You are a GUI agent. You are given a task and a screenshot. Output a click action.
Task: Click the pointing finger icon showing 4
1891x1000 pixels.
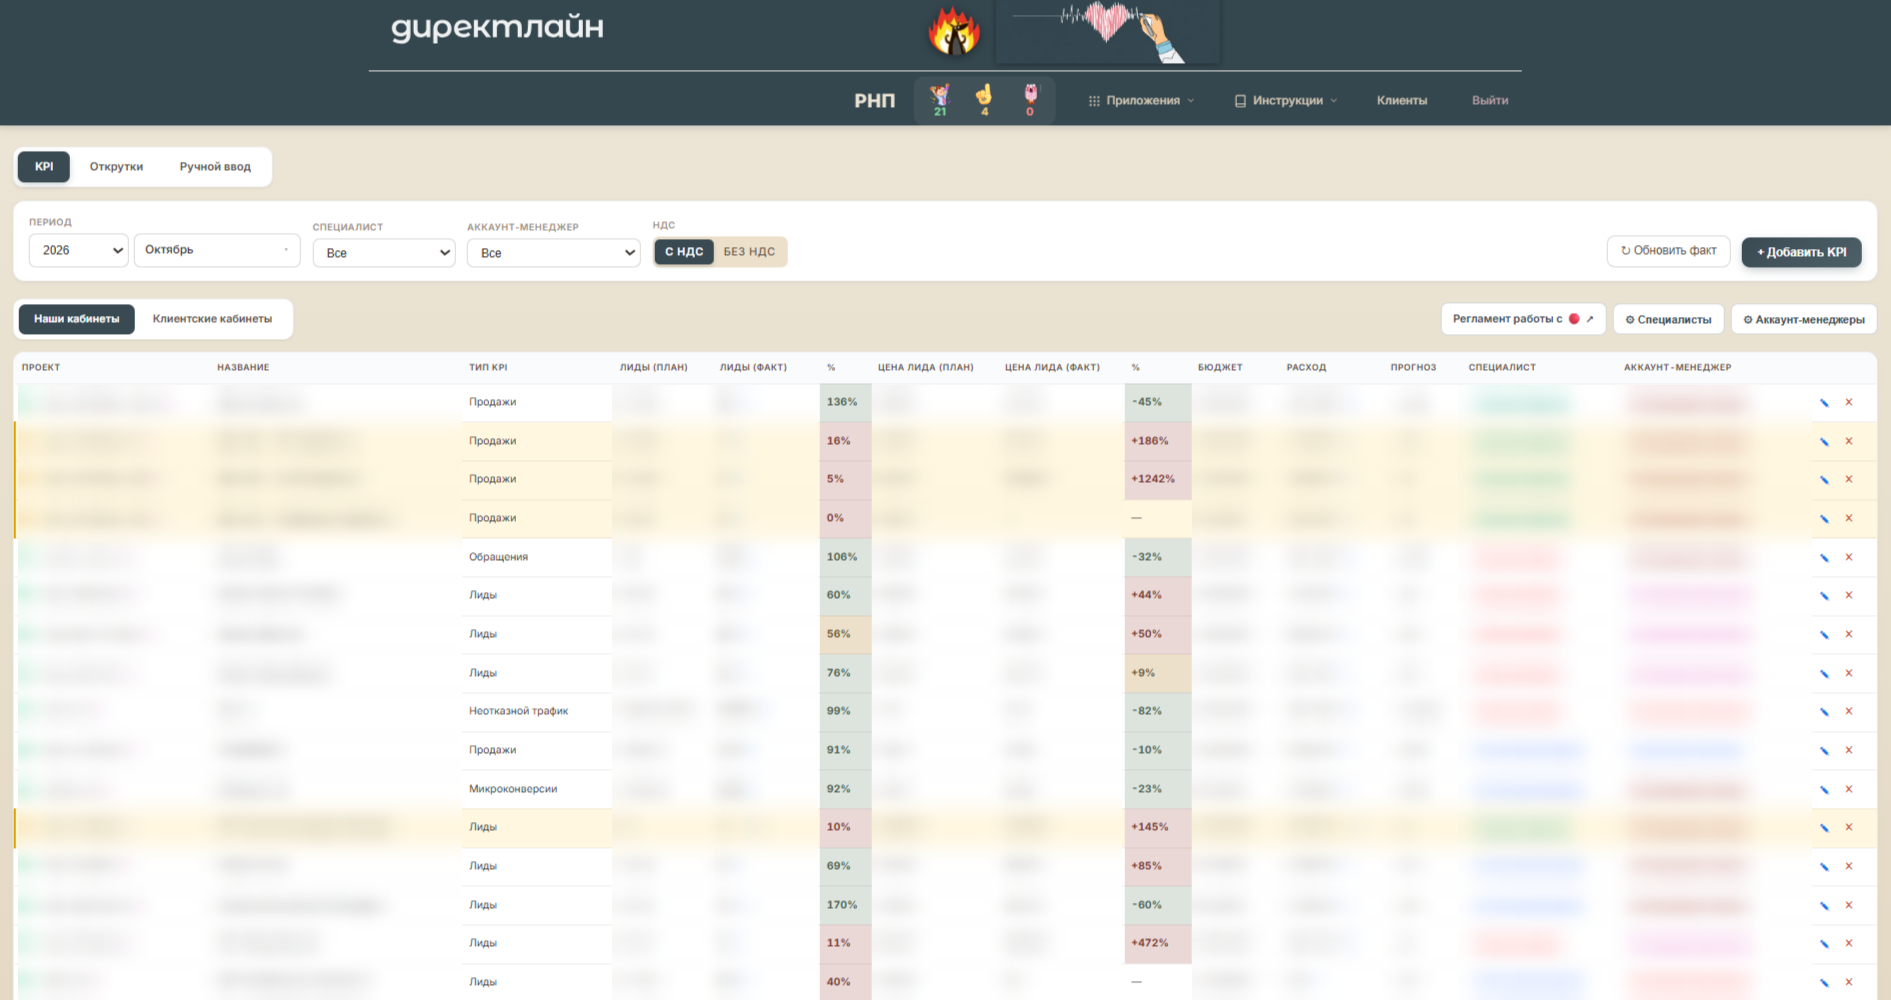click(x=984, y=100)
